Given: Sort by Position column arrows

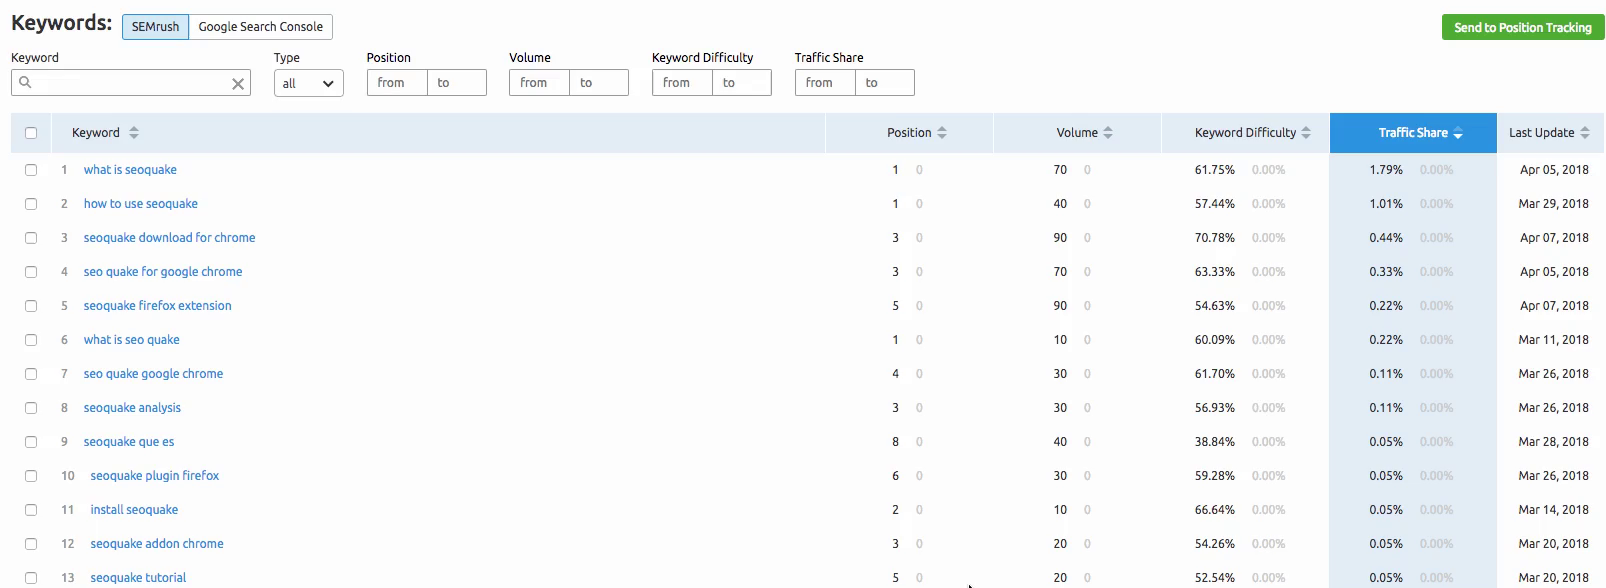Looking at the screenshot, I should [942, 133].
